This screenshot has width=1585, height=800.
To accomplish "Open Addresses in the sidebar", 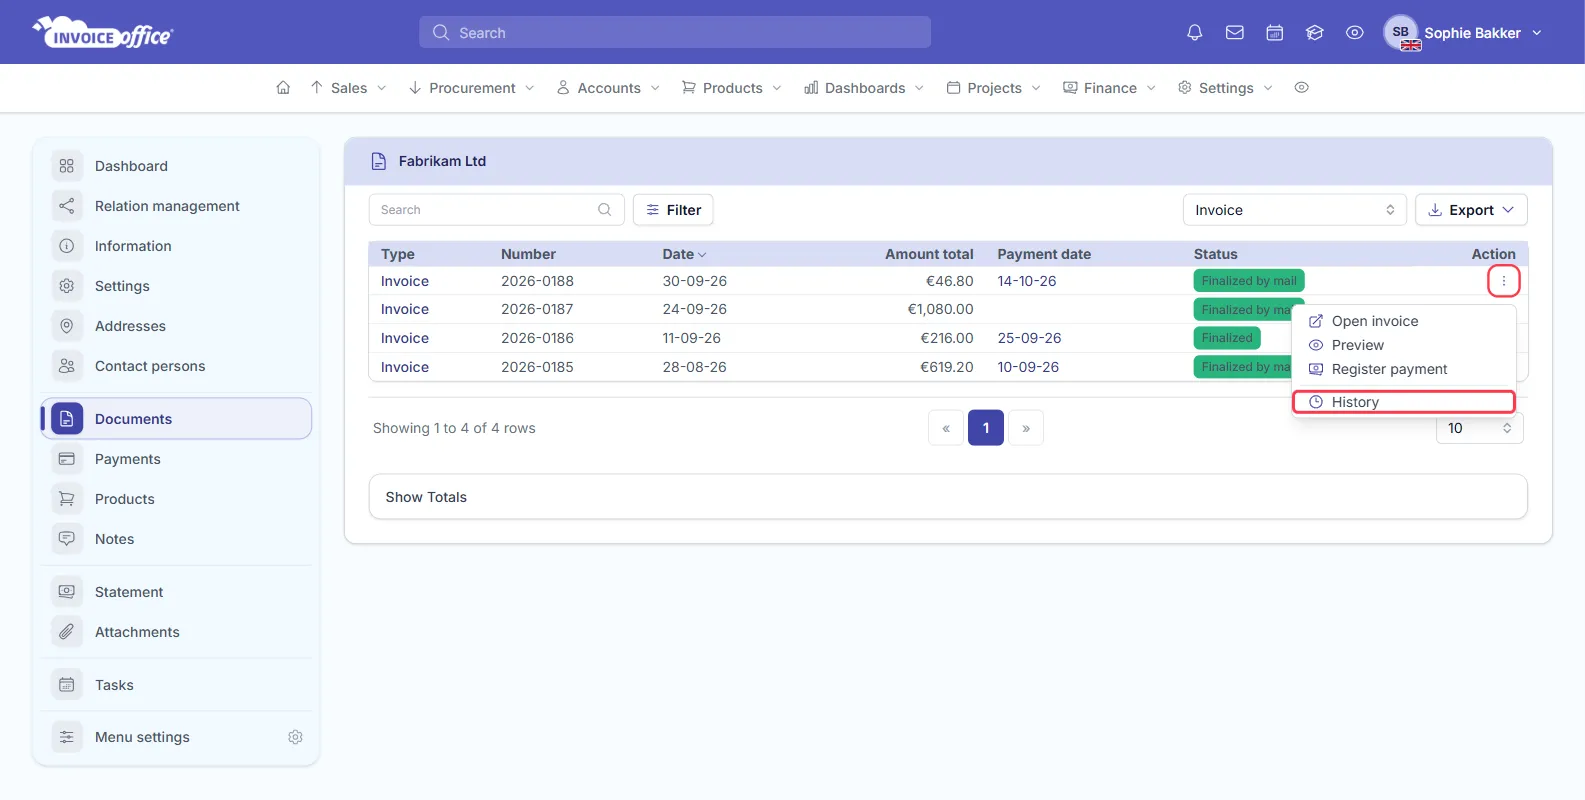I will point(176,326).
